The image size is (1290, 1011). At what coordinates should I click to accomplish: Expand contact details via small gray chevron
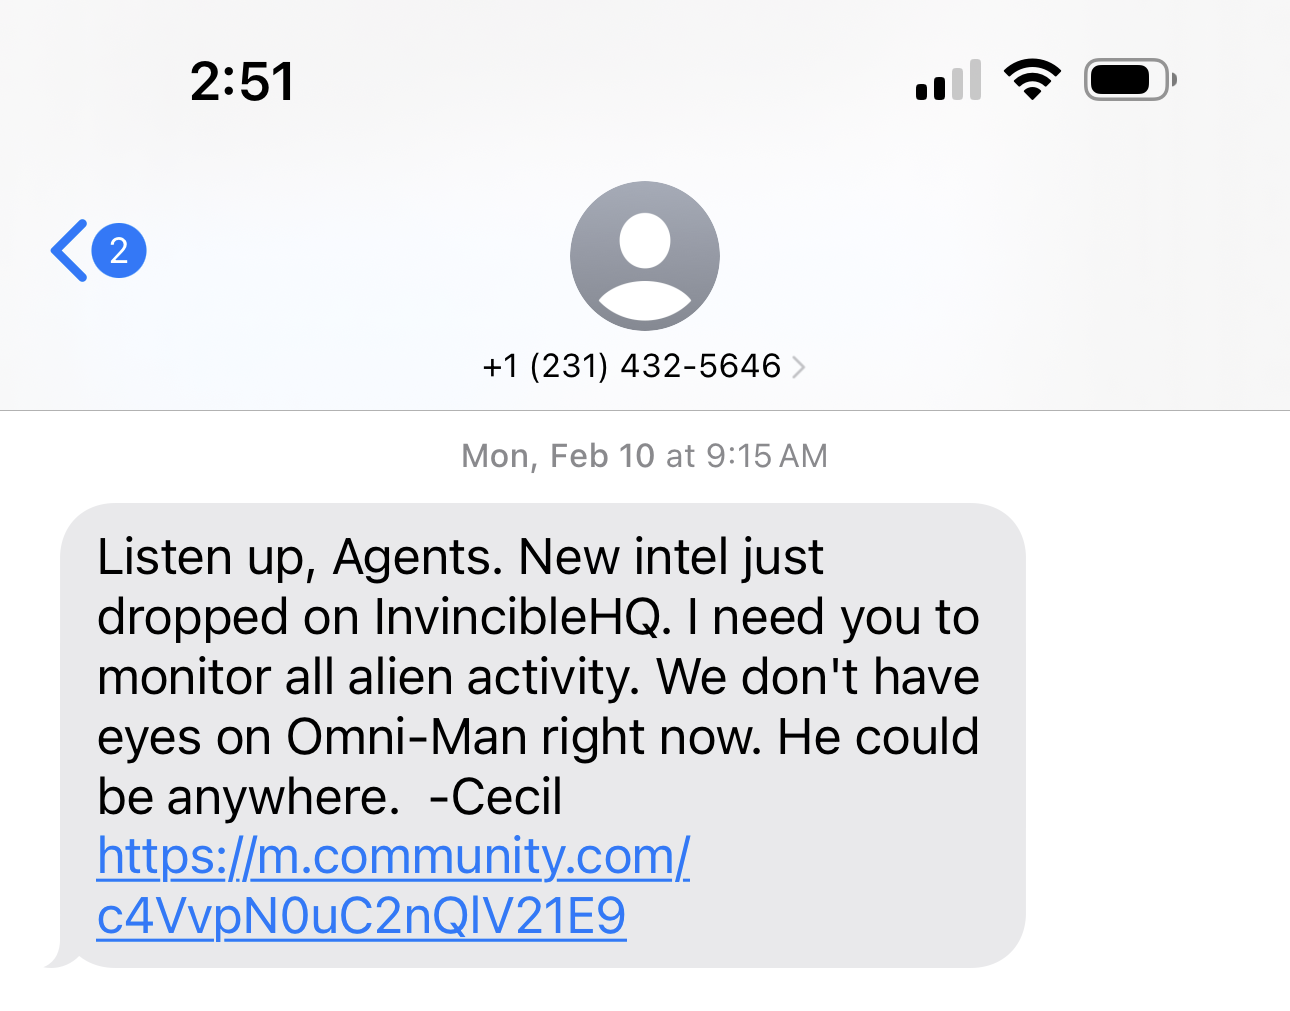tap(798, 368)
